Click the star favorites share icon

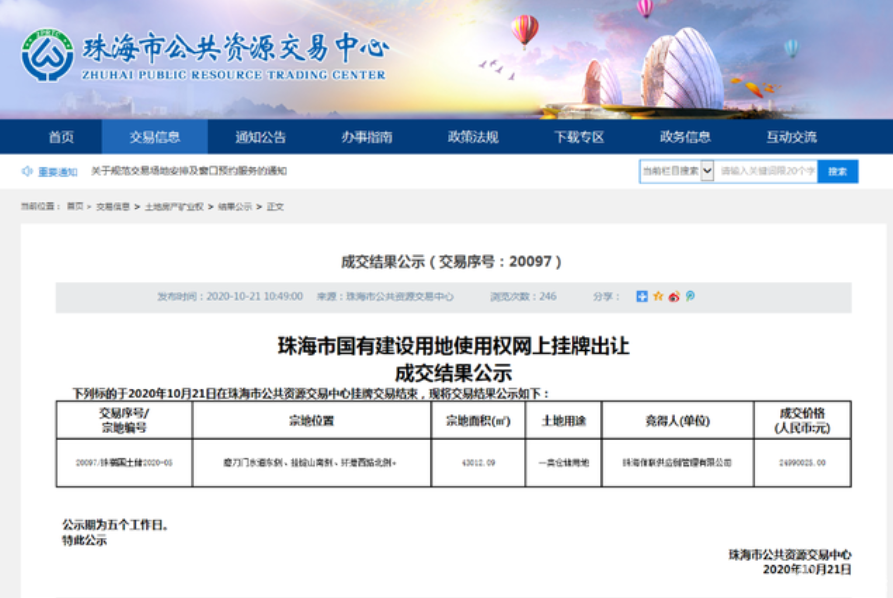click(x=658, y=296)
